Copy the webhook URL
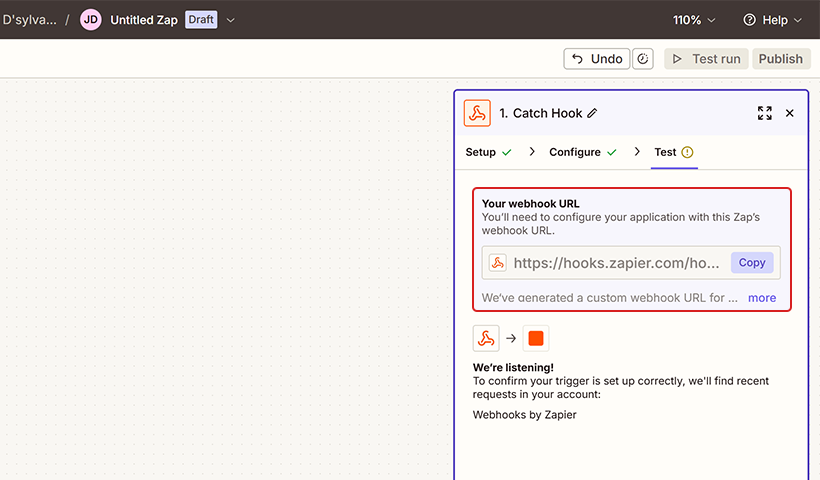Screen dimensions: 820x480 pyautogui.click(x=752, y=263)
